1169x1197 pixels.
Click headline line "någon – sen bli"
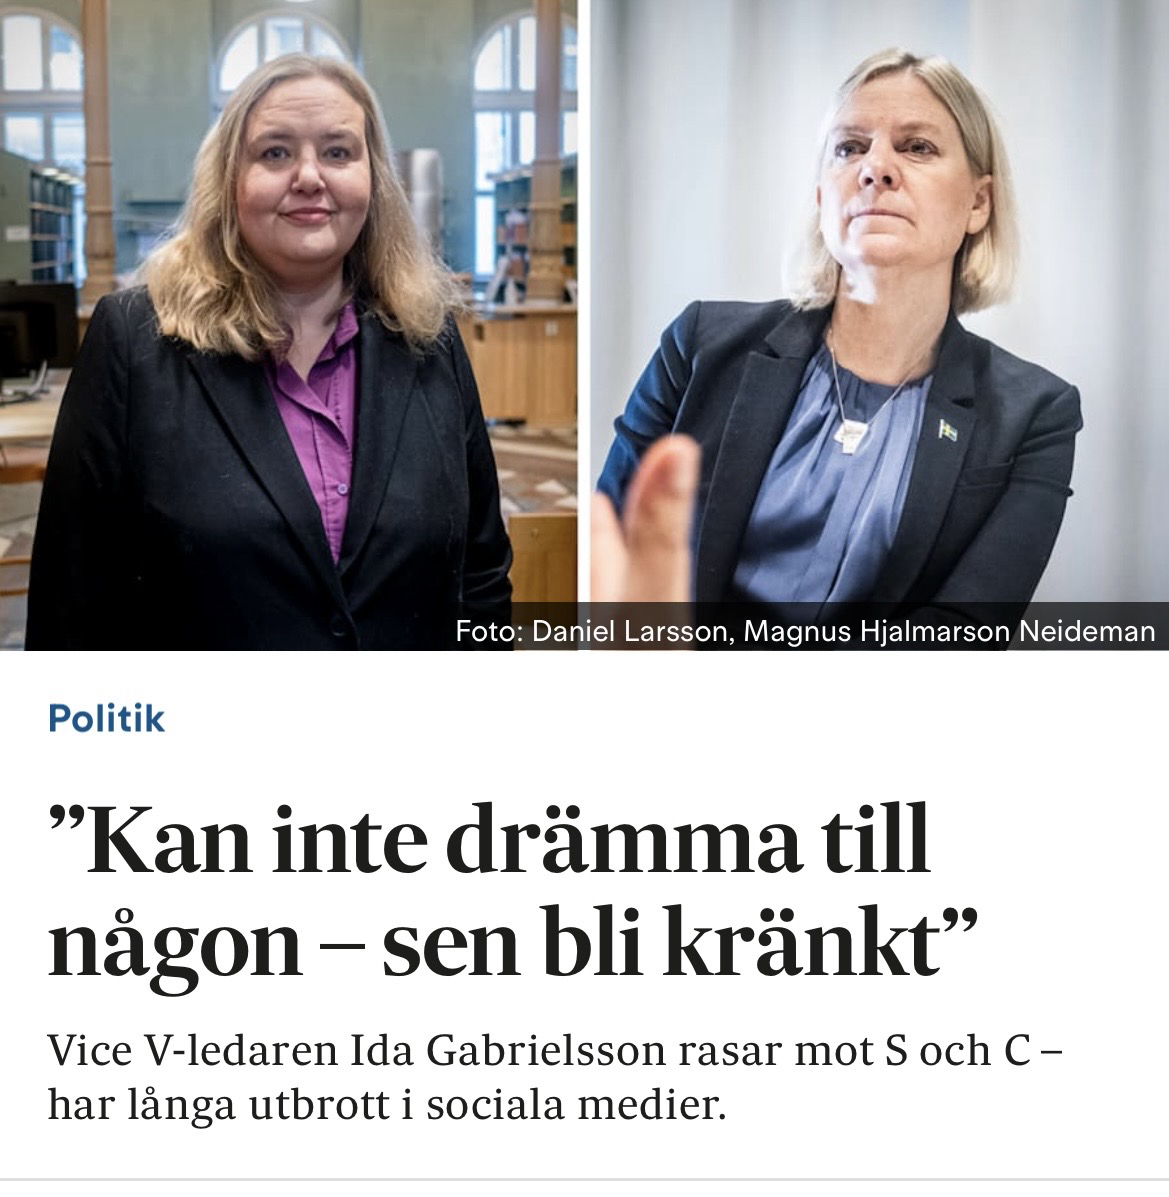click(x=347, y=947)
